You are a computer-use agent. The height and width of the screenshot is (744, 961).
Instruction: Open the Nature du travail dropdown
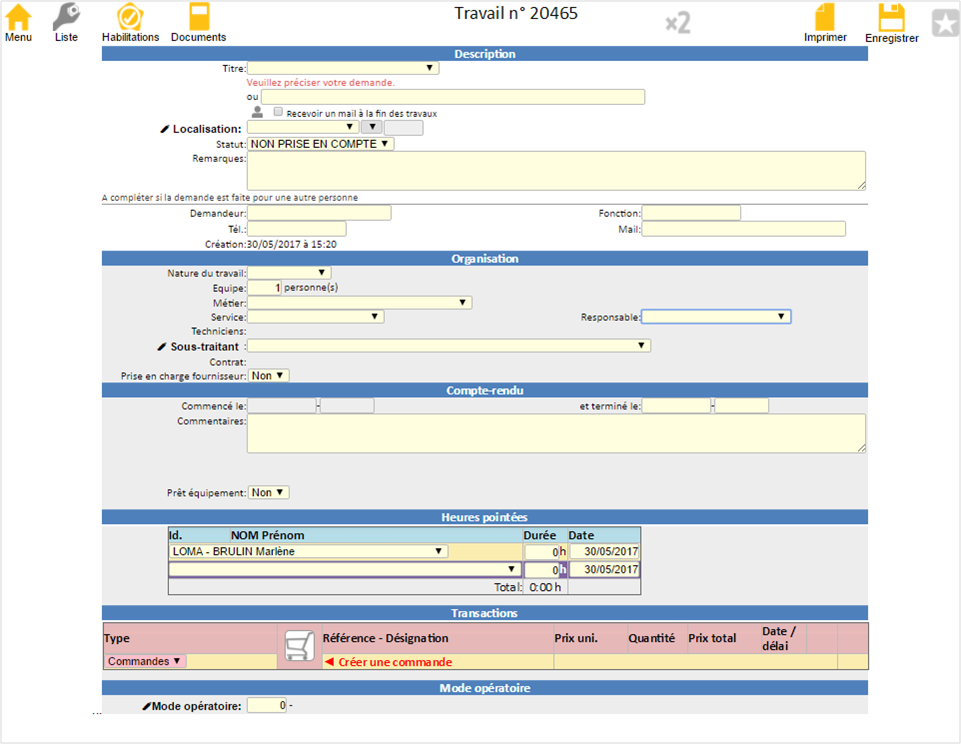click(289, 273)
